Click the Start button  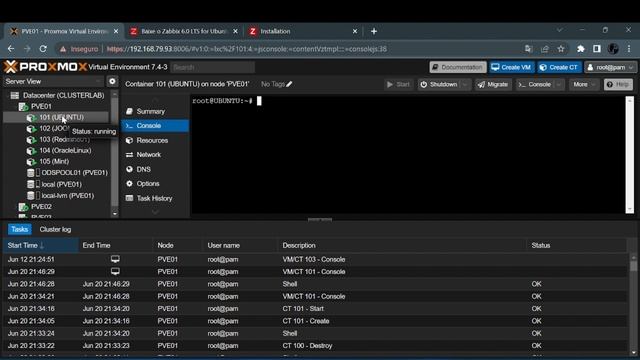398,84
